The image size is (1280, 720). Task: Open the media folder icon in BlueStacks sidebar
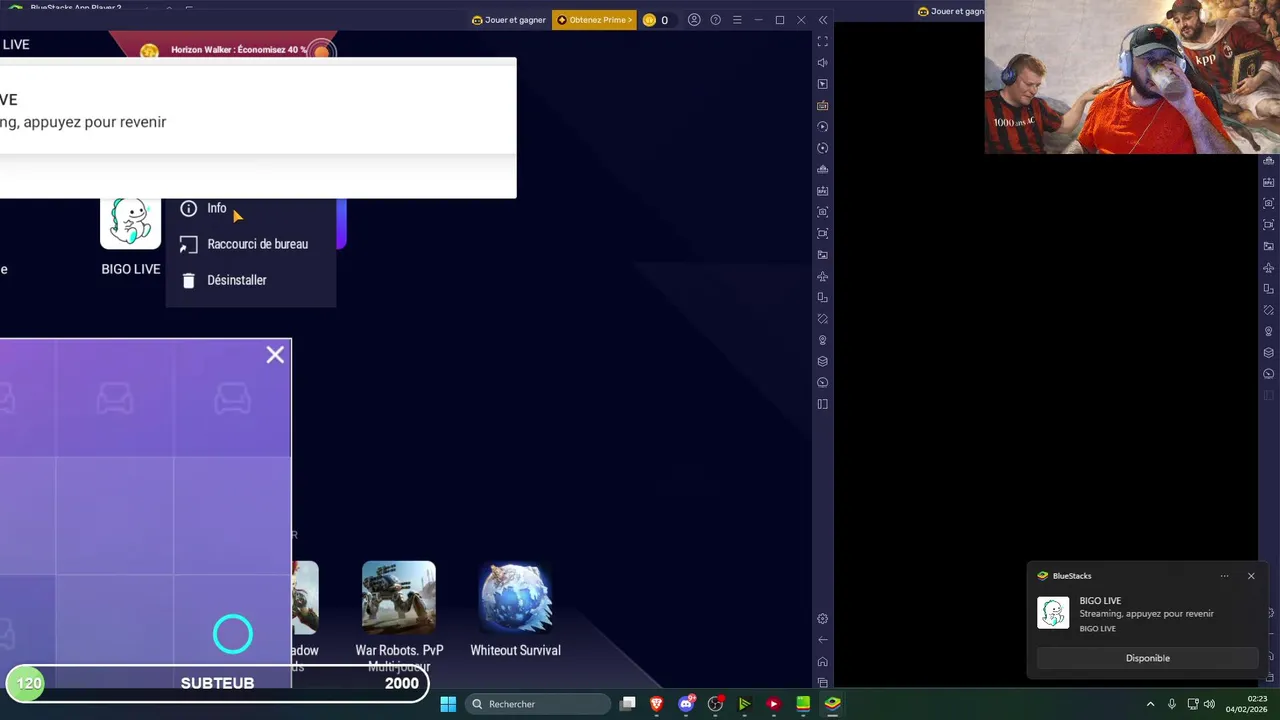coord(822,255)
